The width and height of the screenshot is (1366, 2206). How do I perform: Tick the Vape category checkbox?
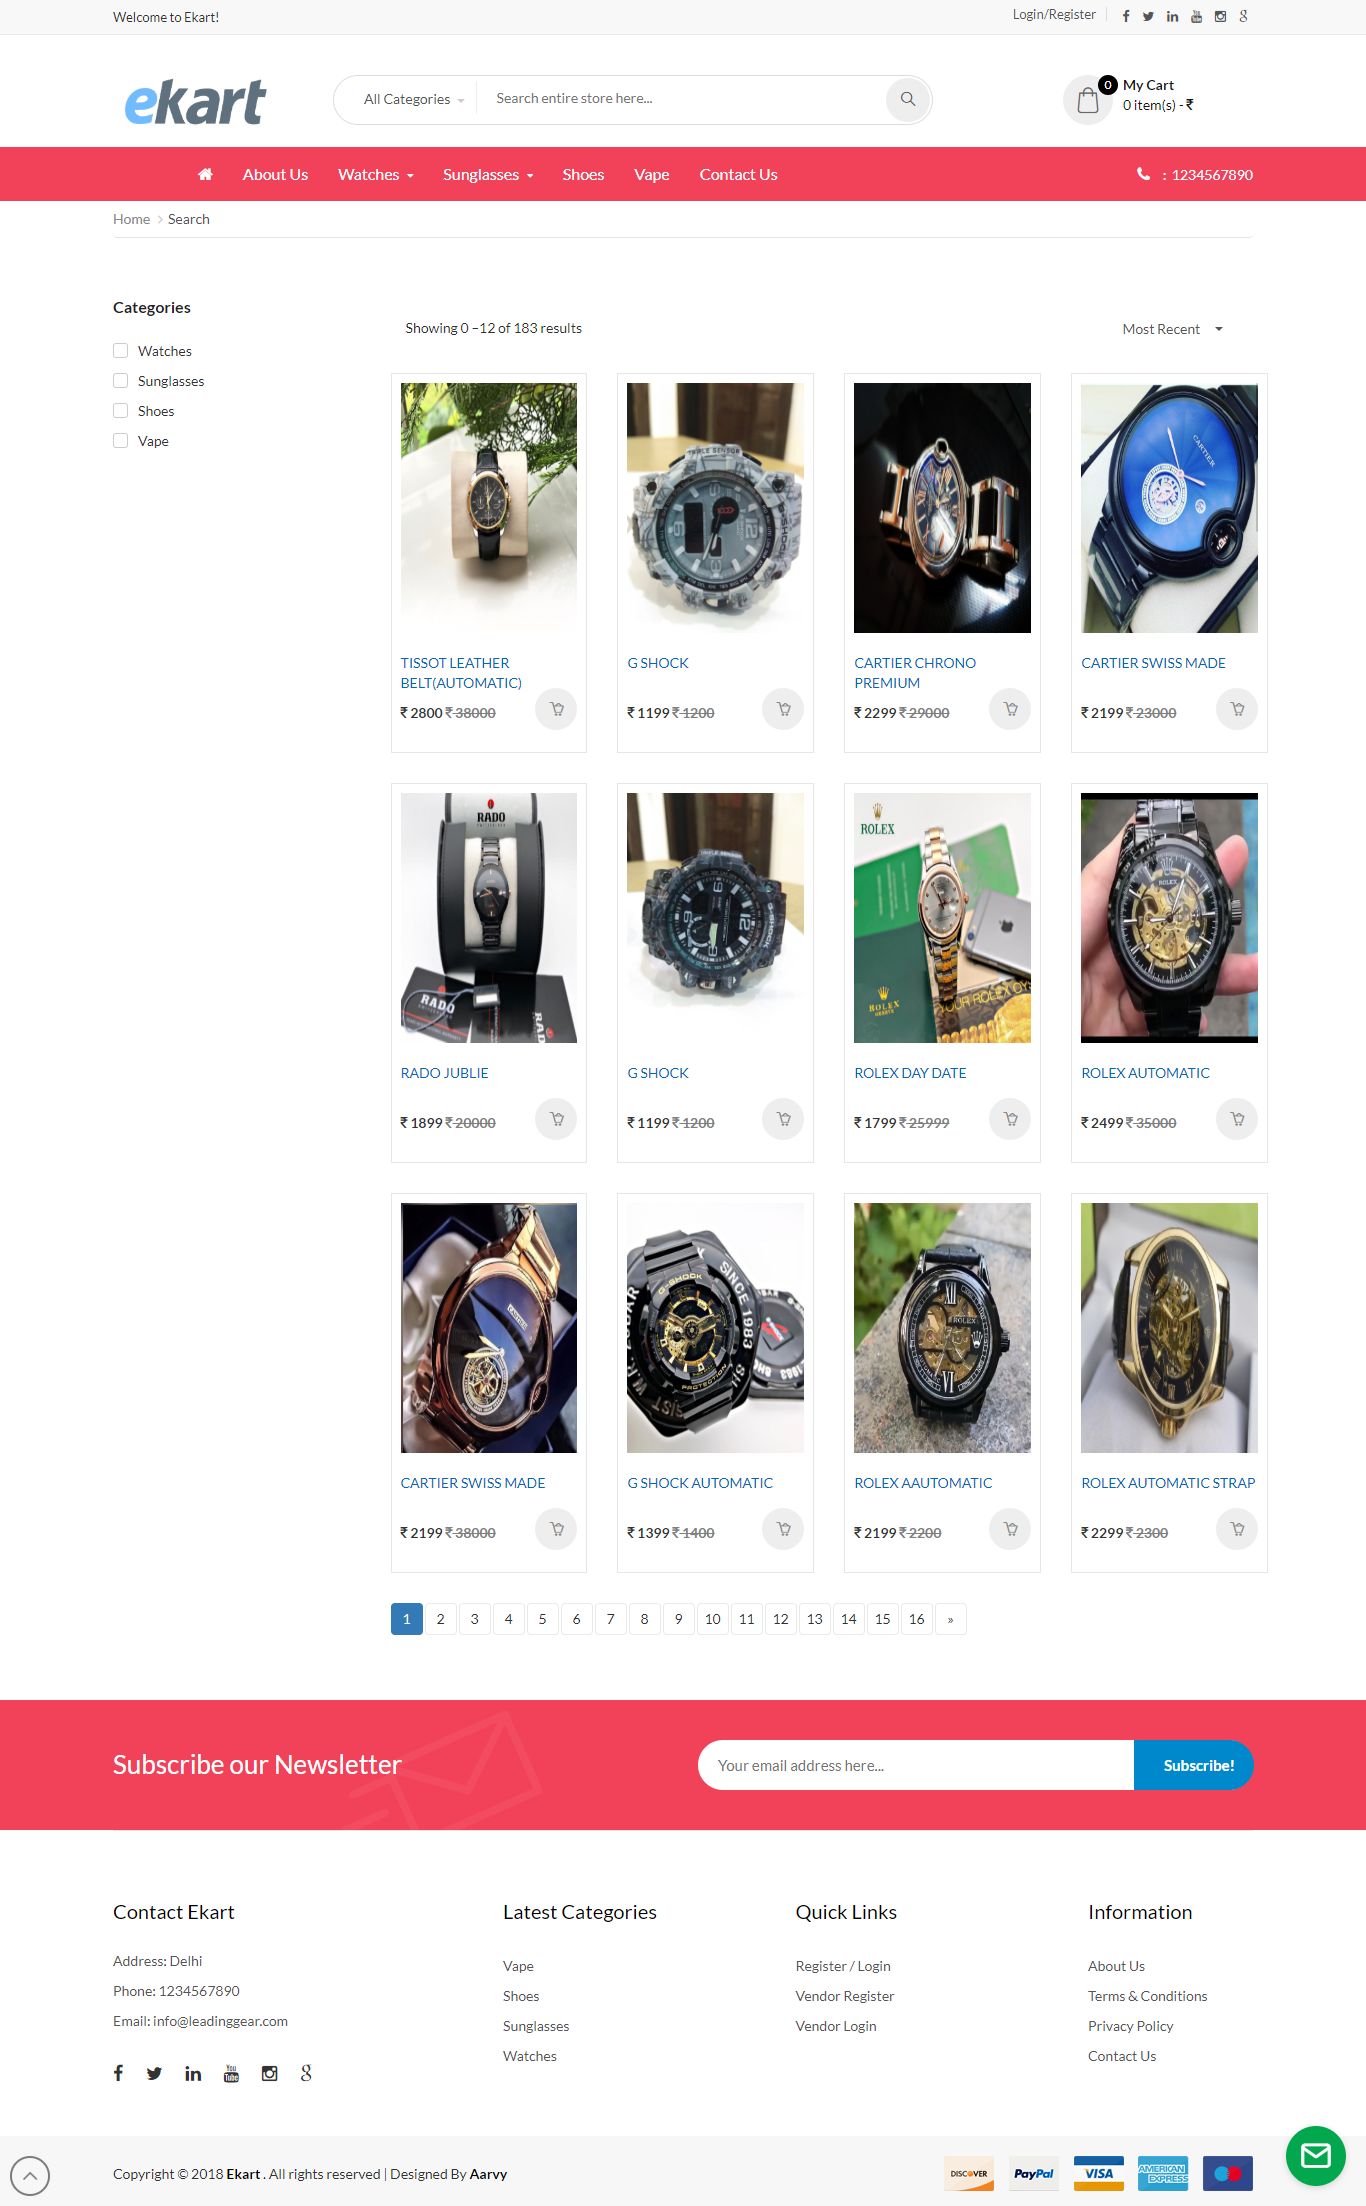[121, 441]
